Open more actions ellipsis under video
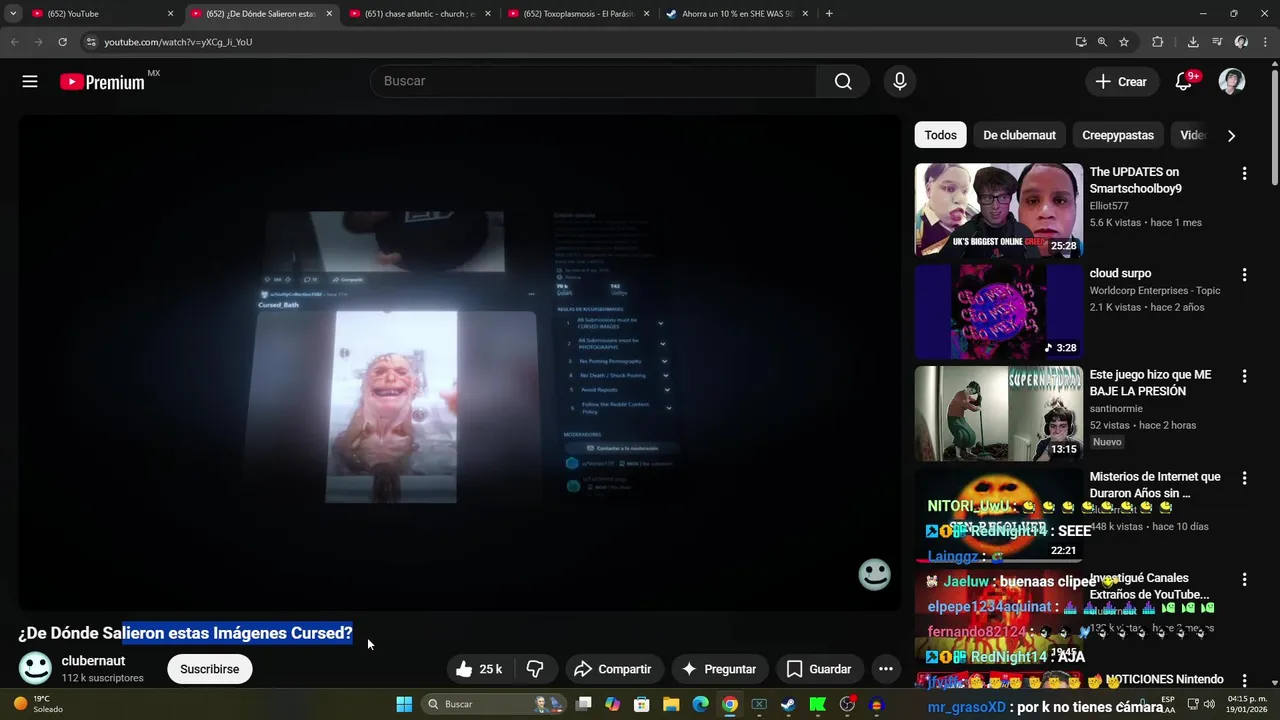Screen dimensions: 1280x720 [885, 669]
